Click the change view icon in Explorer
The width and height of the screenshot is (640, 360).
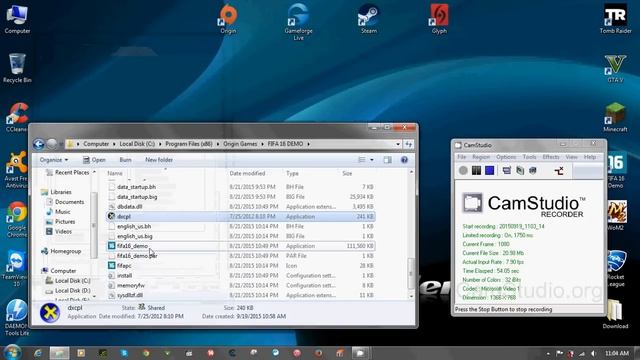pyautogui.click(x=362, y=160)
